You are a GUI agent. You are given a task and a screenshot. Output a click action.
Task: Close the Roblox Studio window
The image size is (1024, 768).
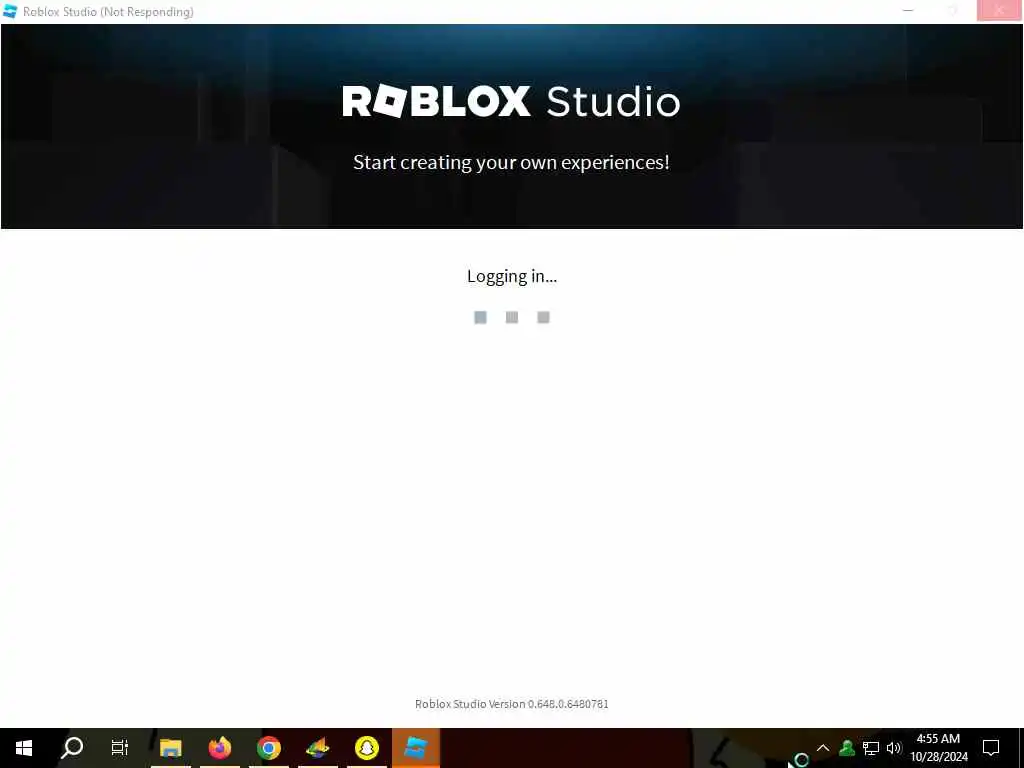tap(999, 10)
